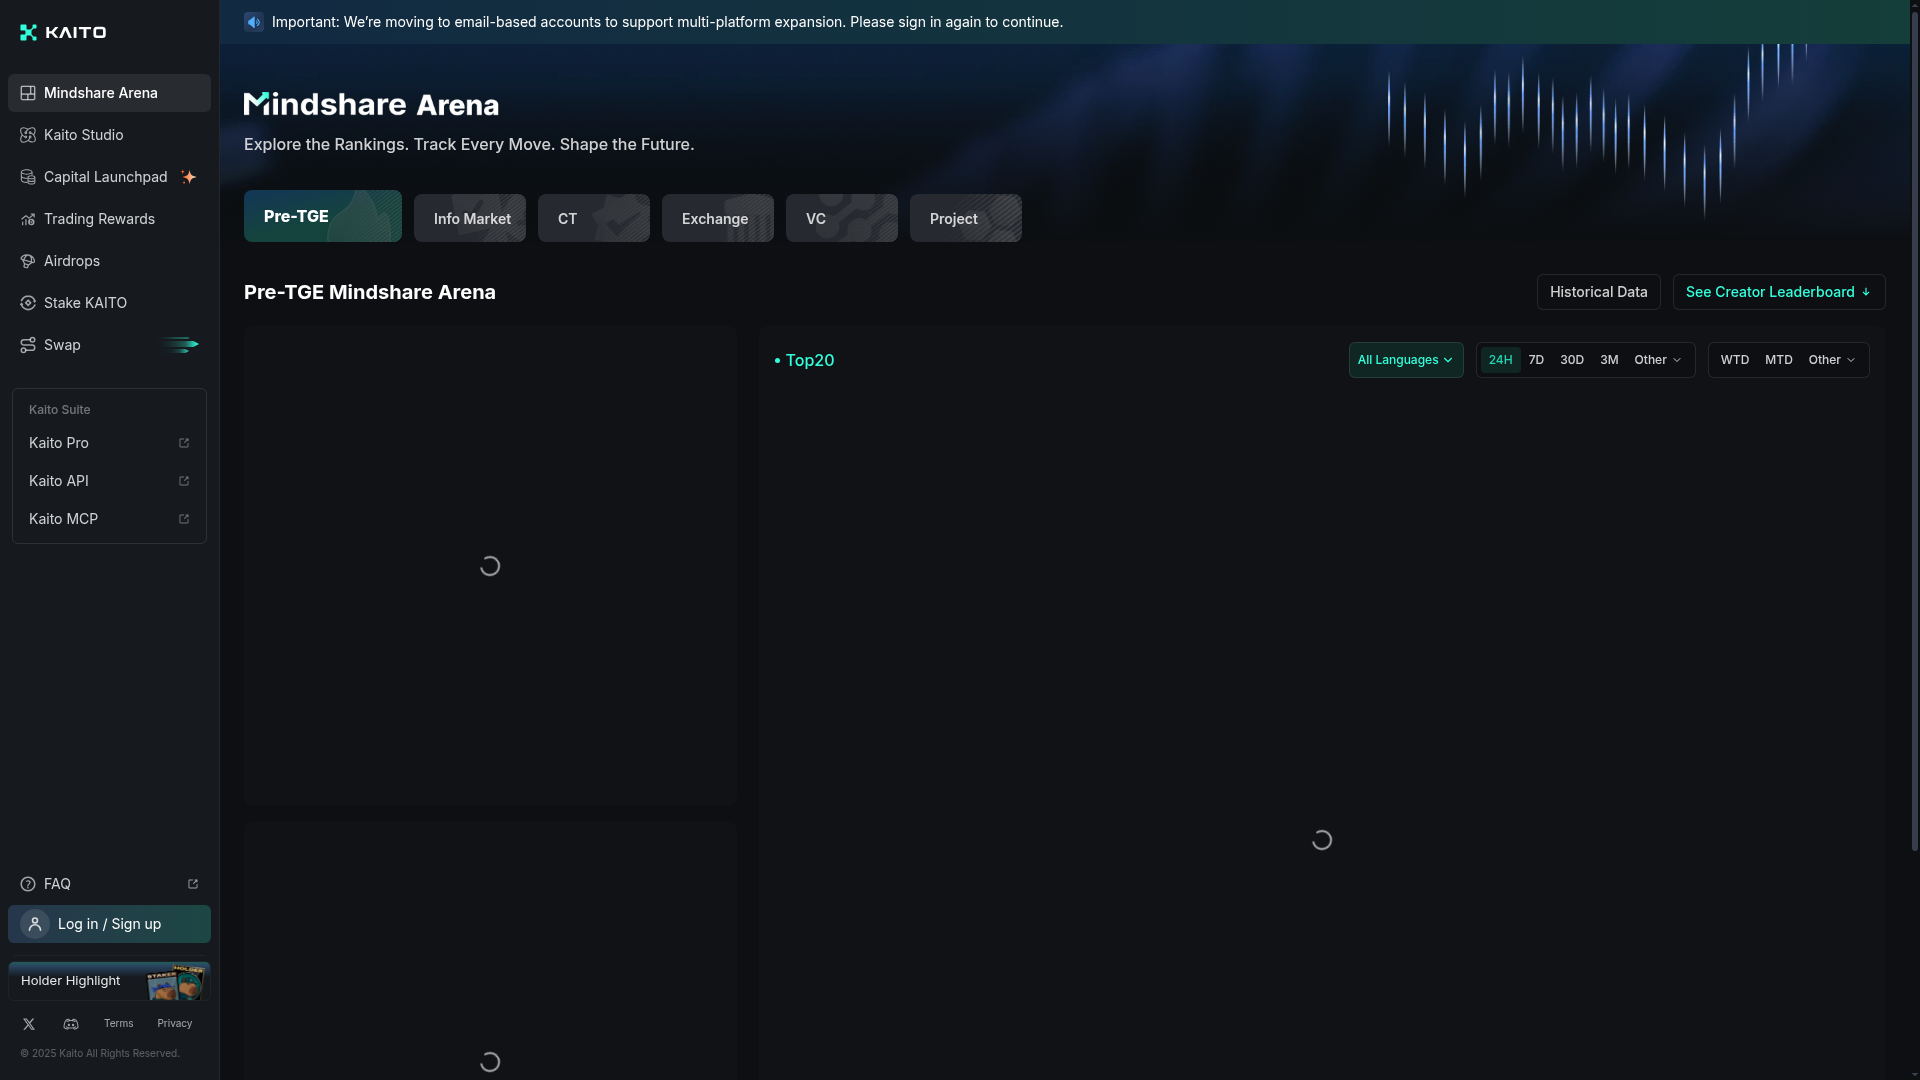
Task: Open the Kaito MCP link
Action: [x=109, y=519]
